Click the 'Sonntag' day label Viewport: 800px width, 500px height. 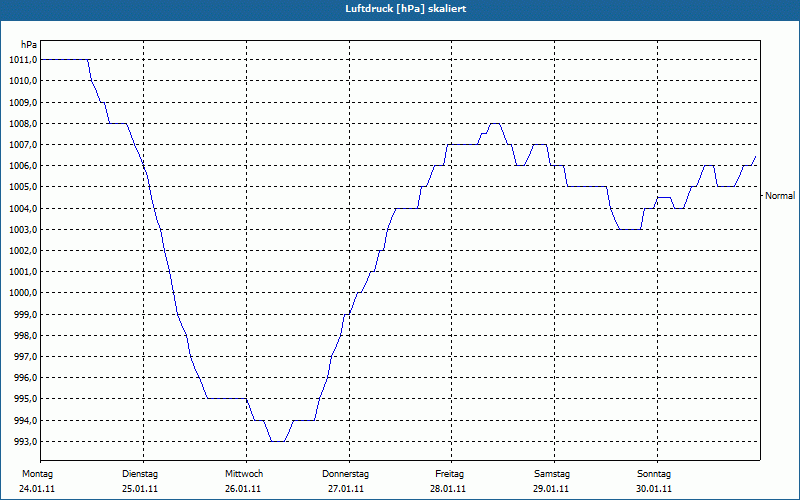(x=654, y=474)
